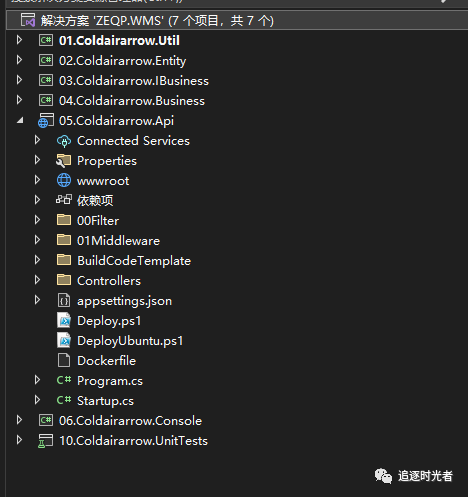Click the PowerShell icon of Deploy.ps1
468x497 pixels.
click(64, 321)
